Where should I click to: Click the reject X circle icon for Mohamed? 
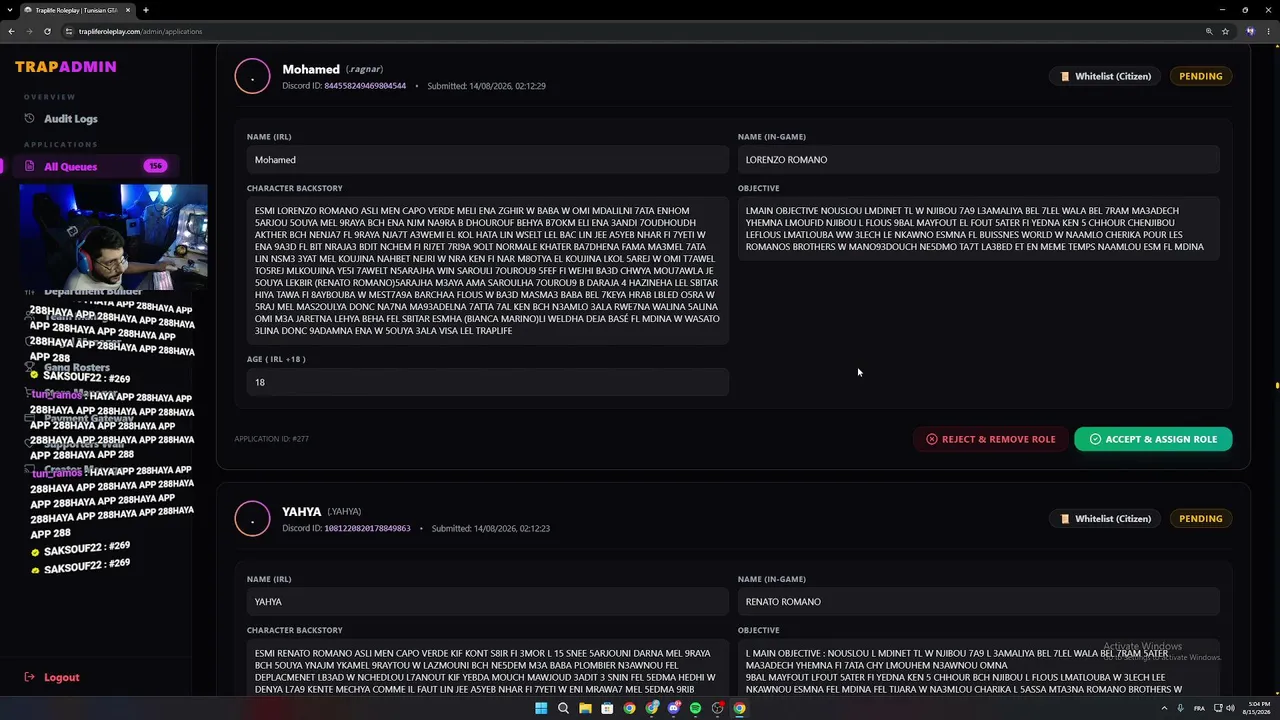[x=932, y=439]
